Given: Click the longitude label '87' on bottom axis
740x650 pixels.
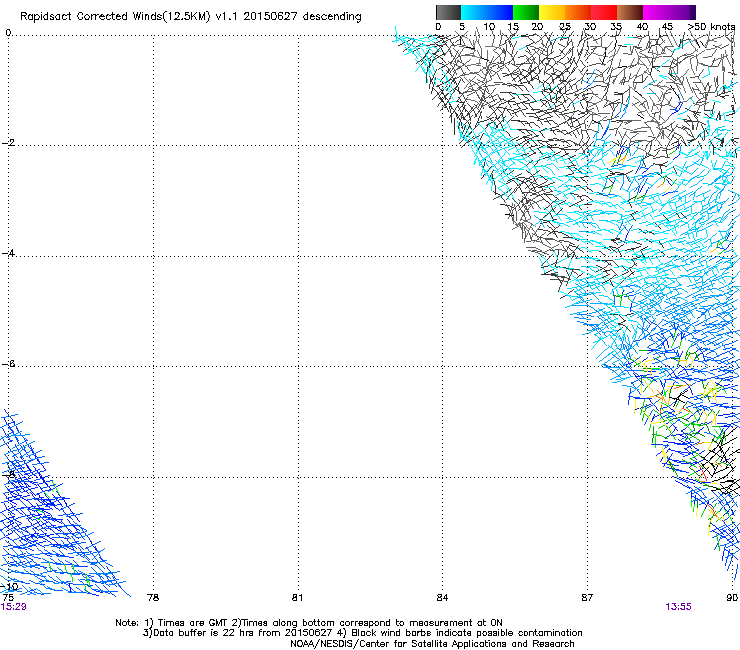Looking at the screenshot, I should tap(587, 598).
